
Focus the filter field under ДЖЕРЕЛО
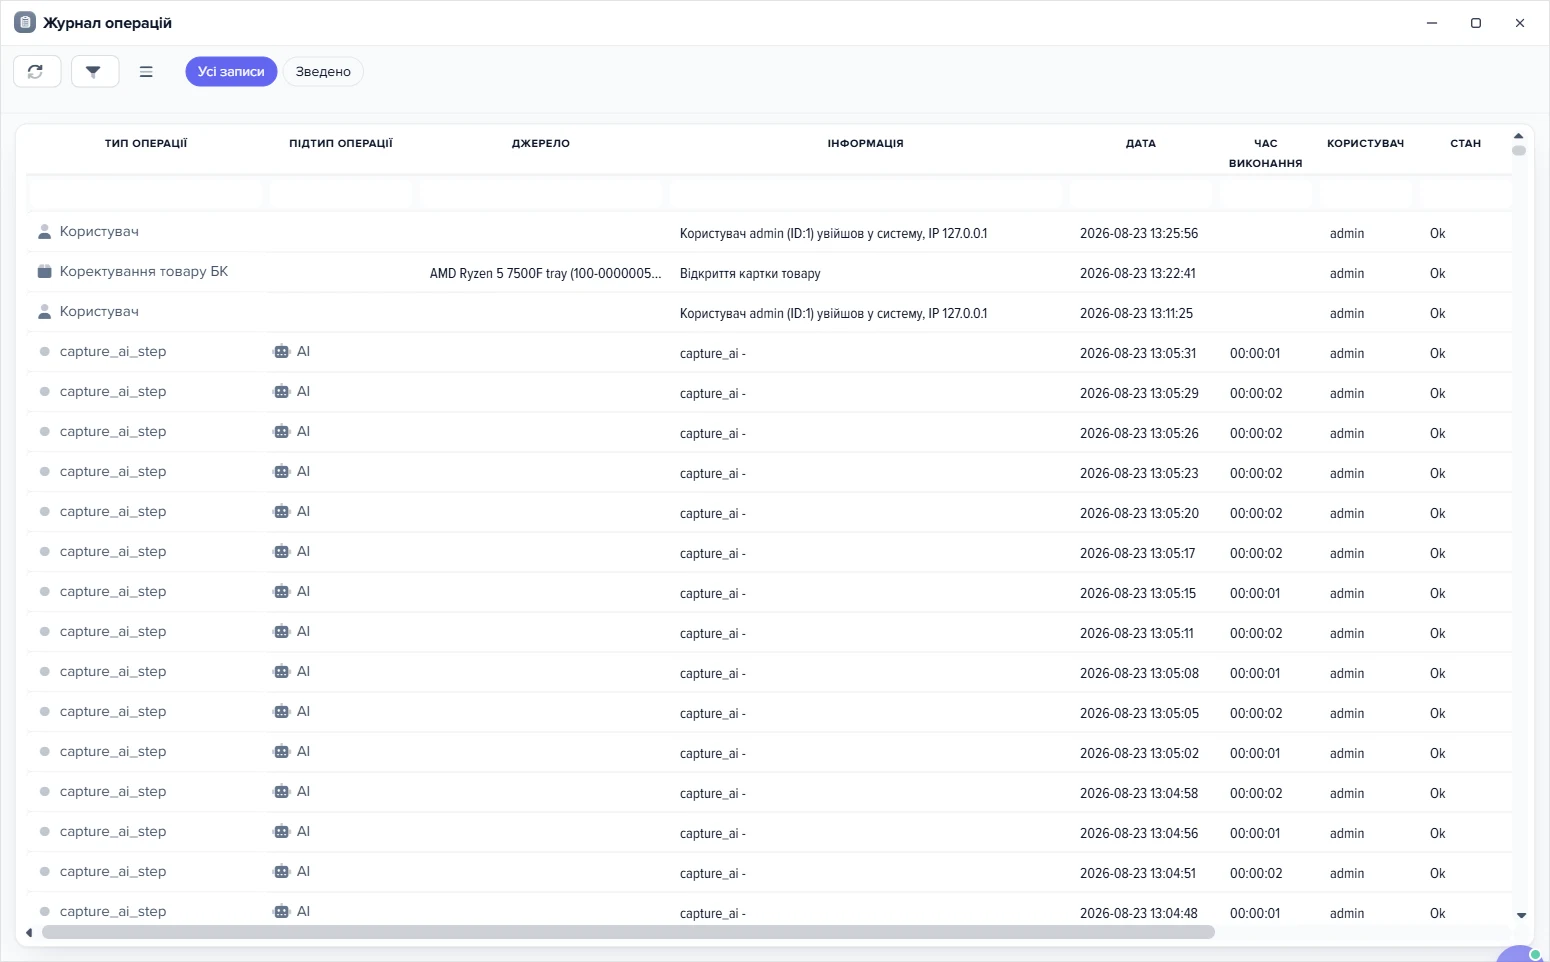click(541, 193)
